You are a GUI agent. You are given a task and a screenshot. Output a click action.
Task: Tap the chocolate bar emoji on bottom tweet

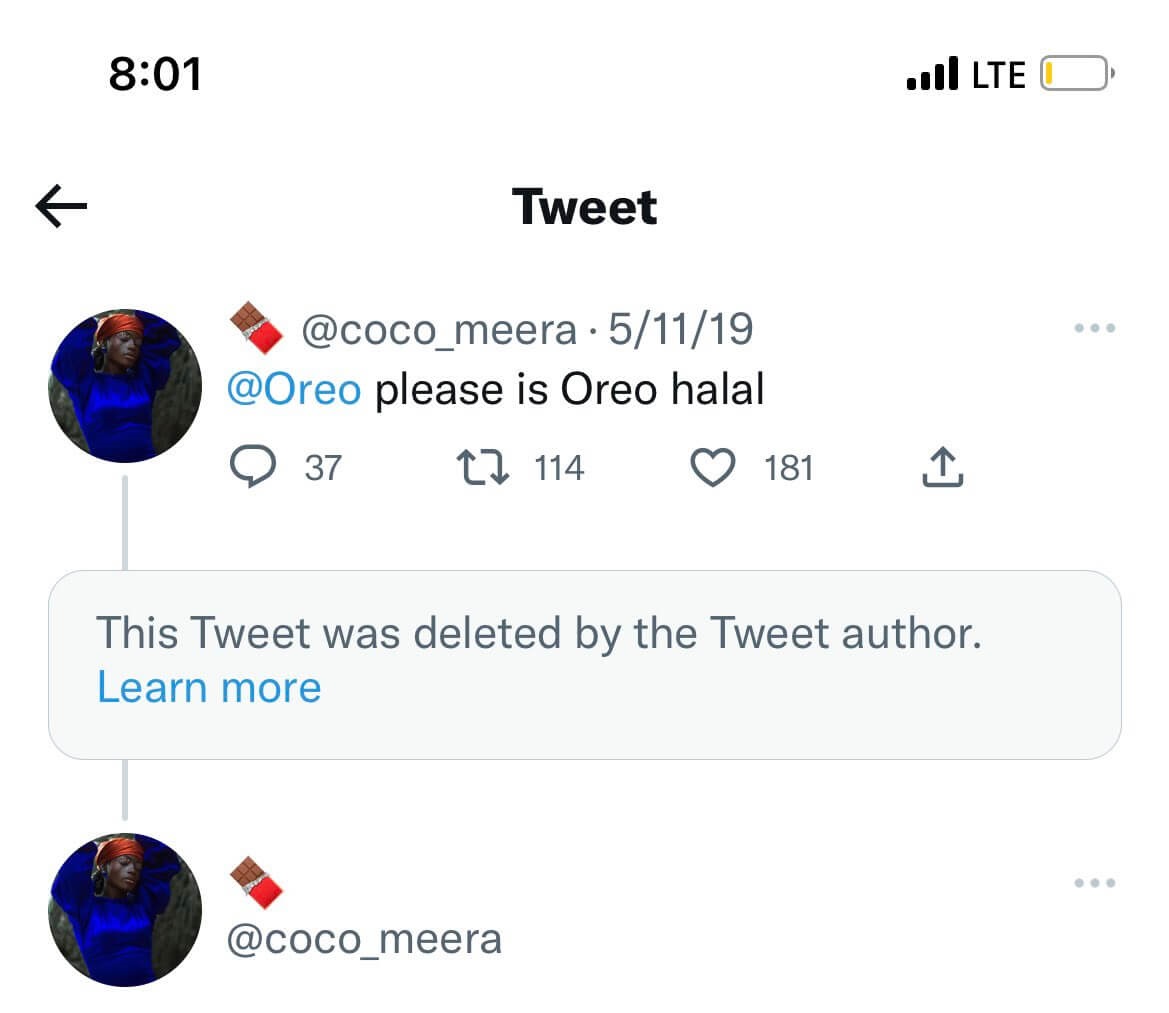255,883
